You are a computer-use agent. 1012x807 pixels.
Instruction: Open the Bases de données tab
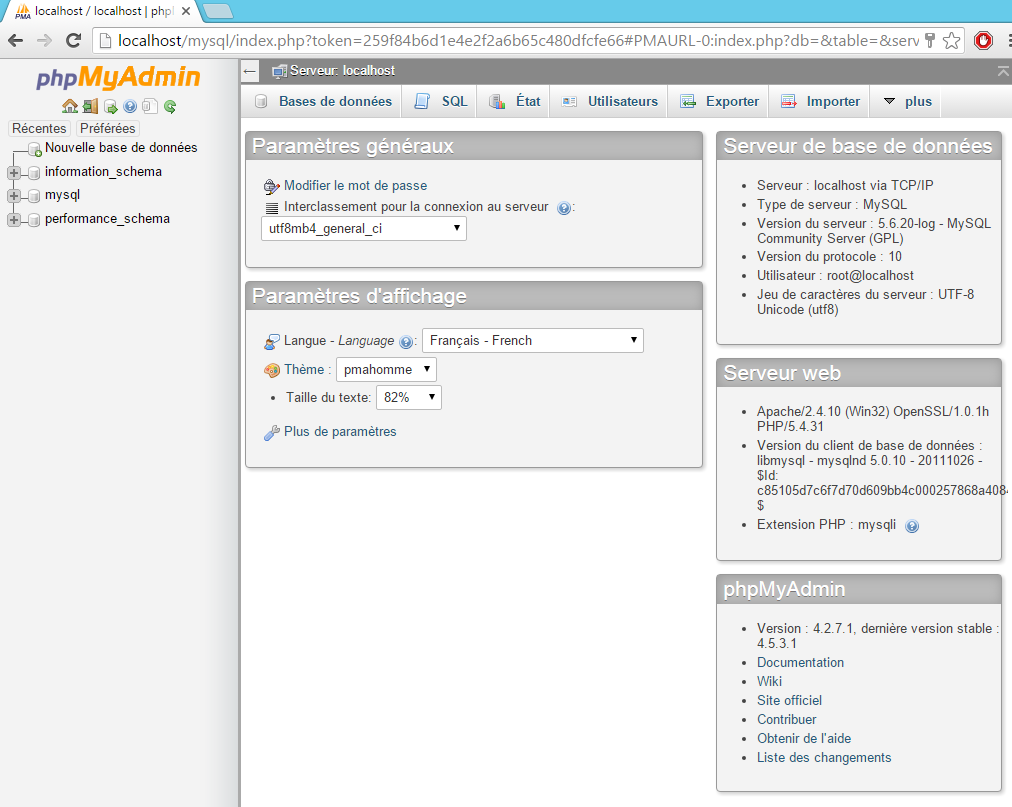pos(322,101)
